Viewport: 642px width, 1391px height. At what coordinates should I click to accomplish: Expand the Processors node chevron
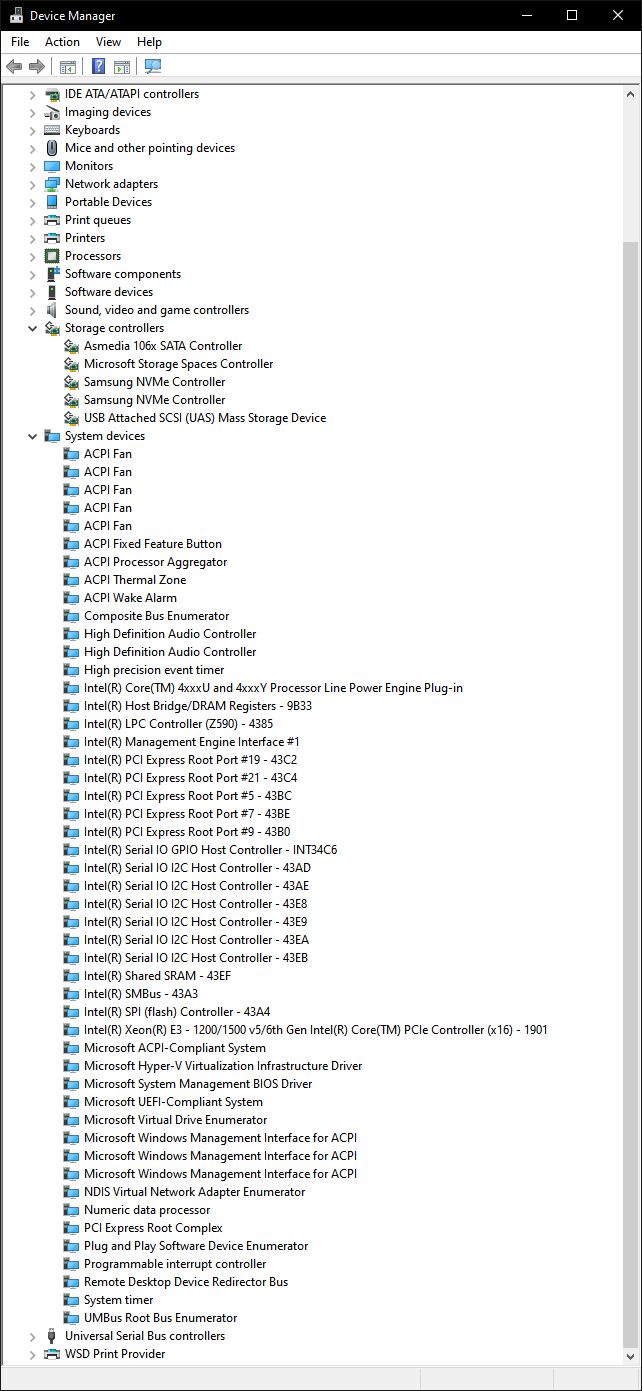[x=32, y=256]
